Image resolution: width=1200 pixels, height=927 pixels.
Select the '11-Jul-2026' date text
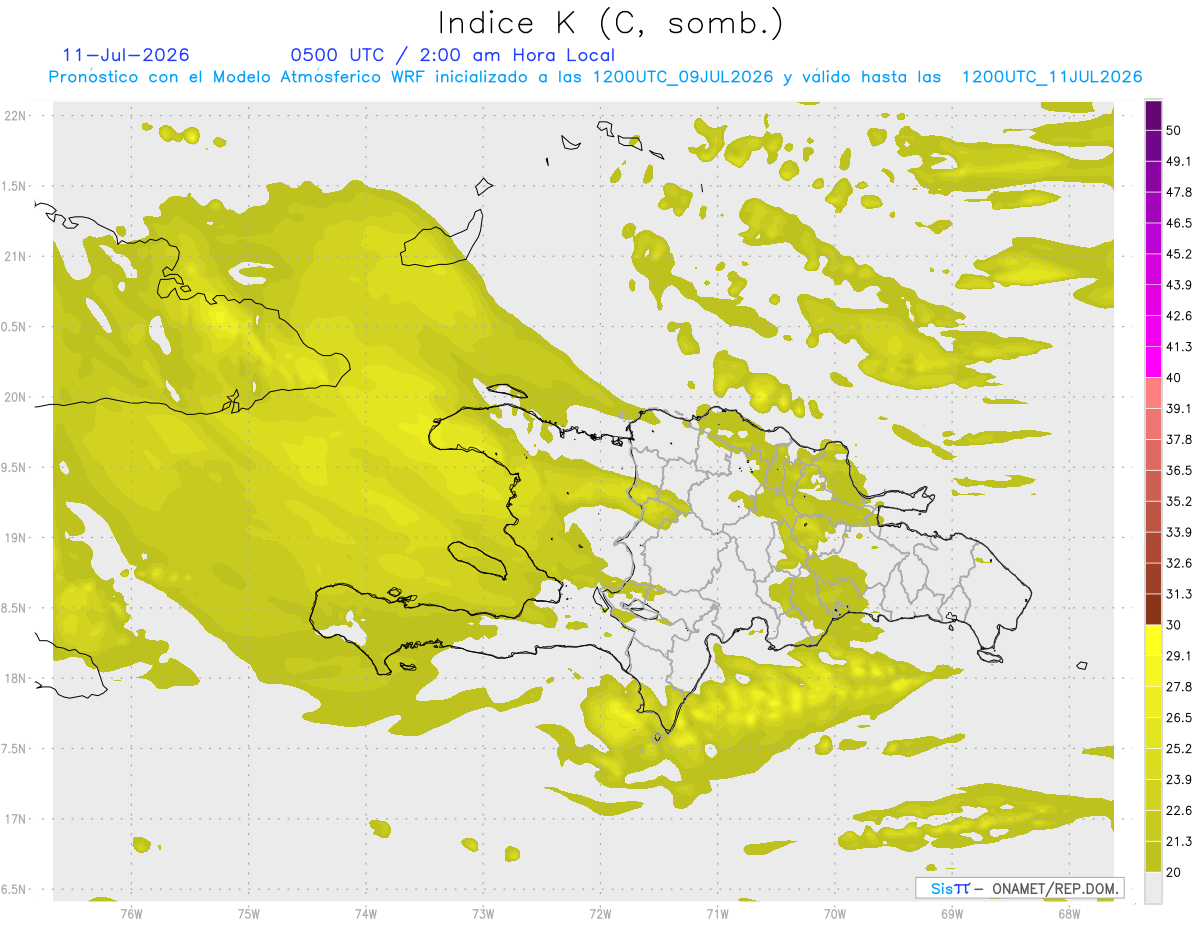point(126,55)
